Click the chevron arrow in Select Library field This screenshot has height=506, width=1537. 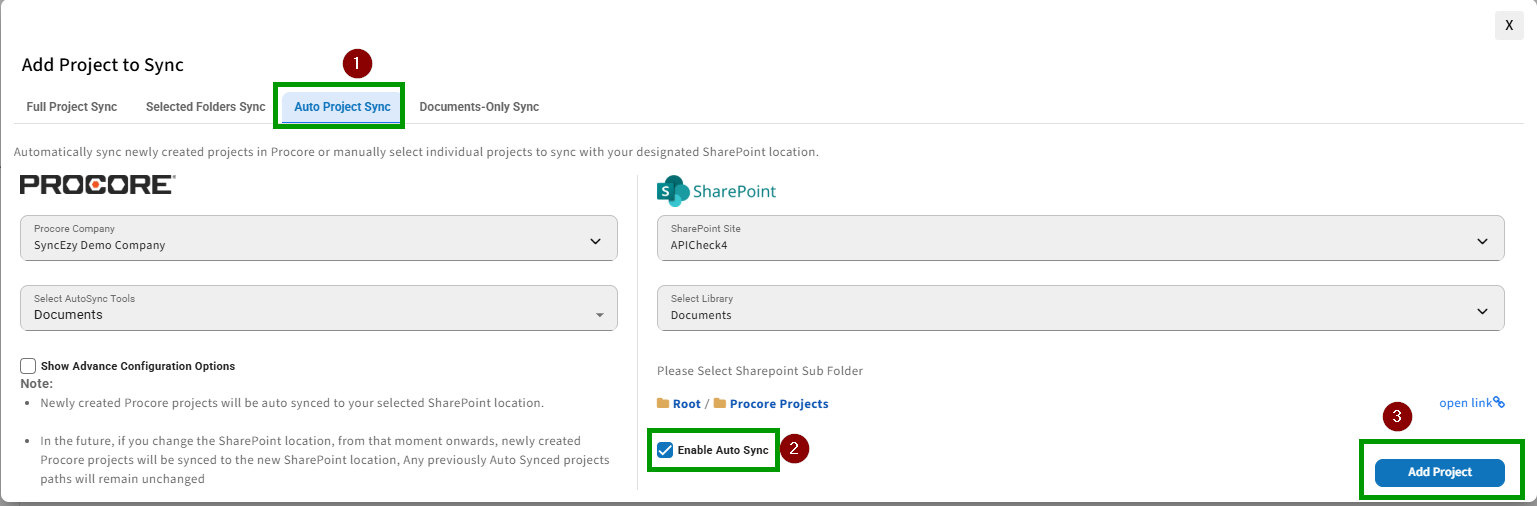[1483, 311]
